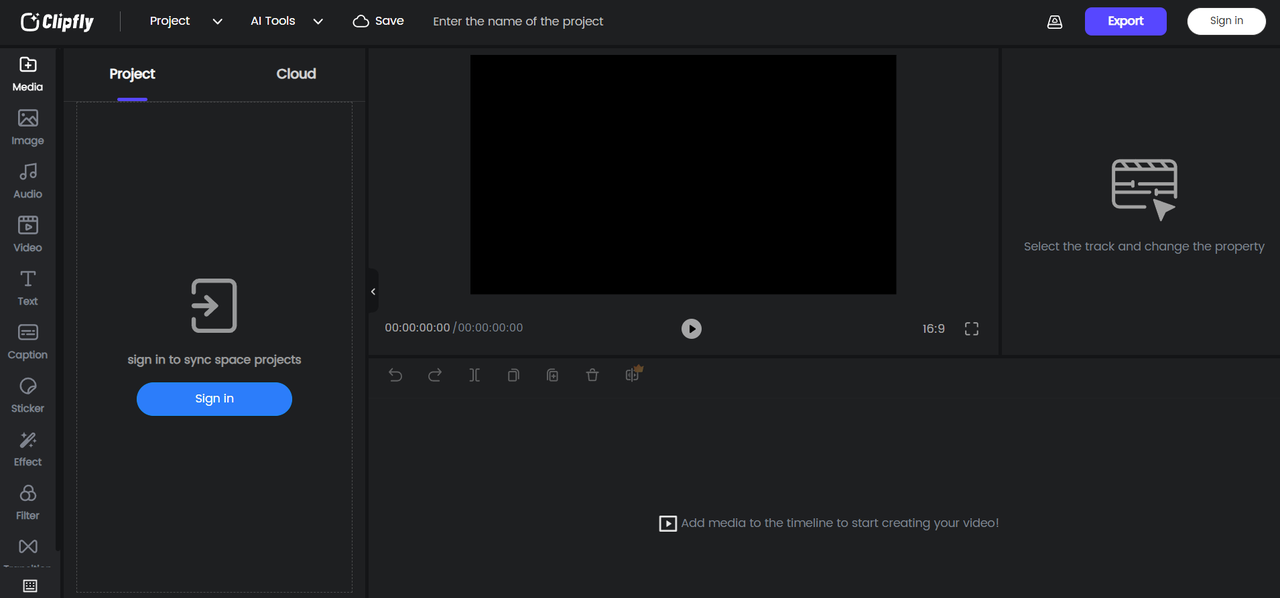Click the keyboard shortcuts icon
The image size is (1280, 598).
(x=30, y=586)
